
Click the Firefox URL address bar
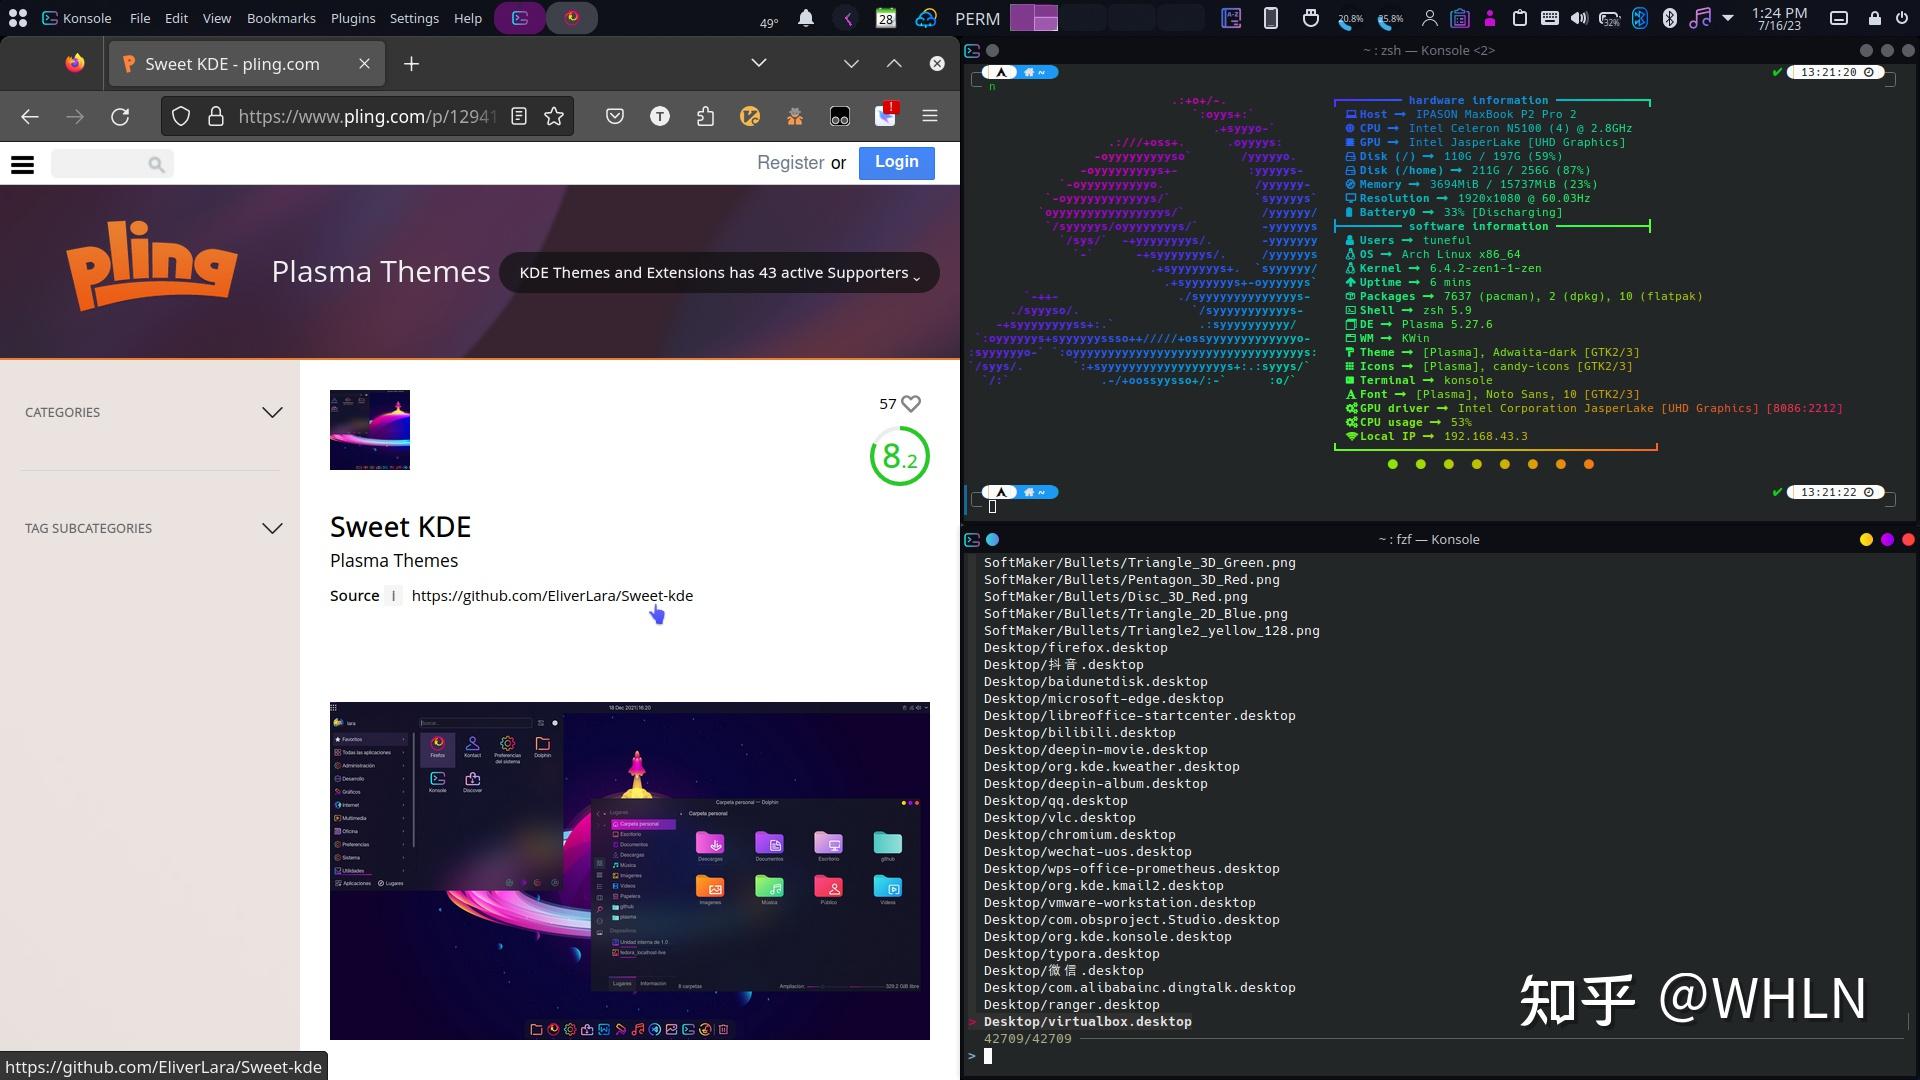(366, 117)
